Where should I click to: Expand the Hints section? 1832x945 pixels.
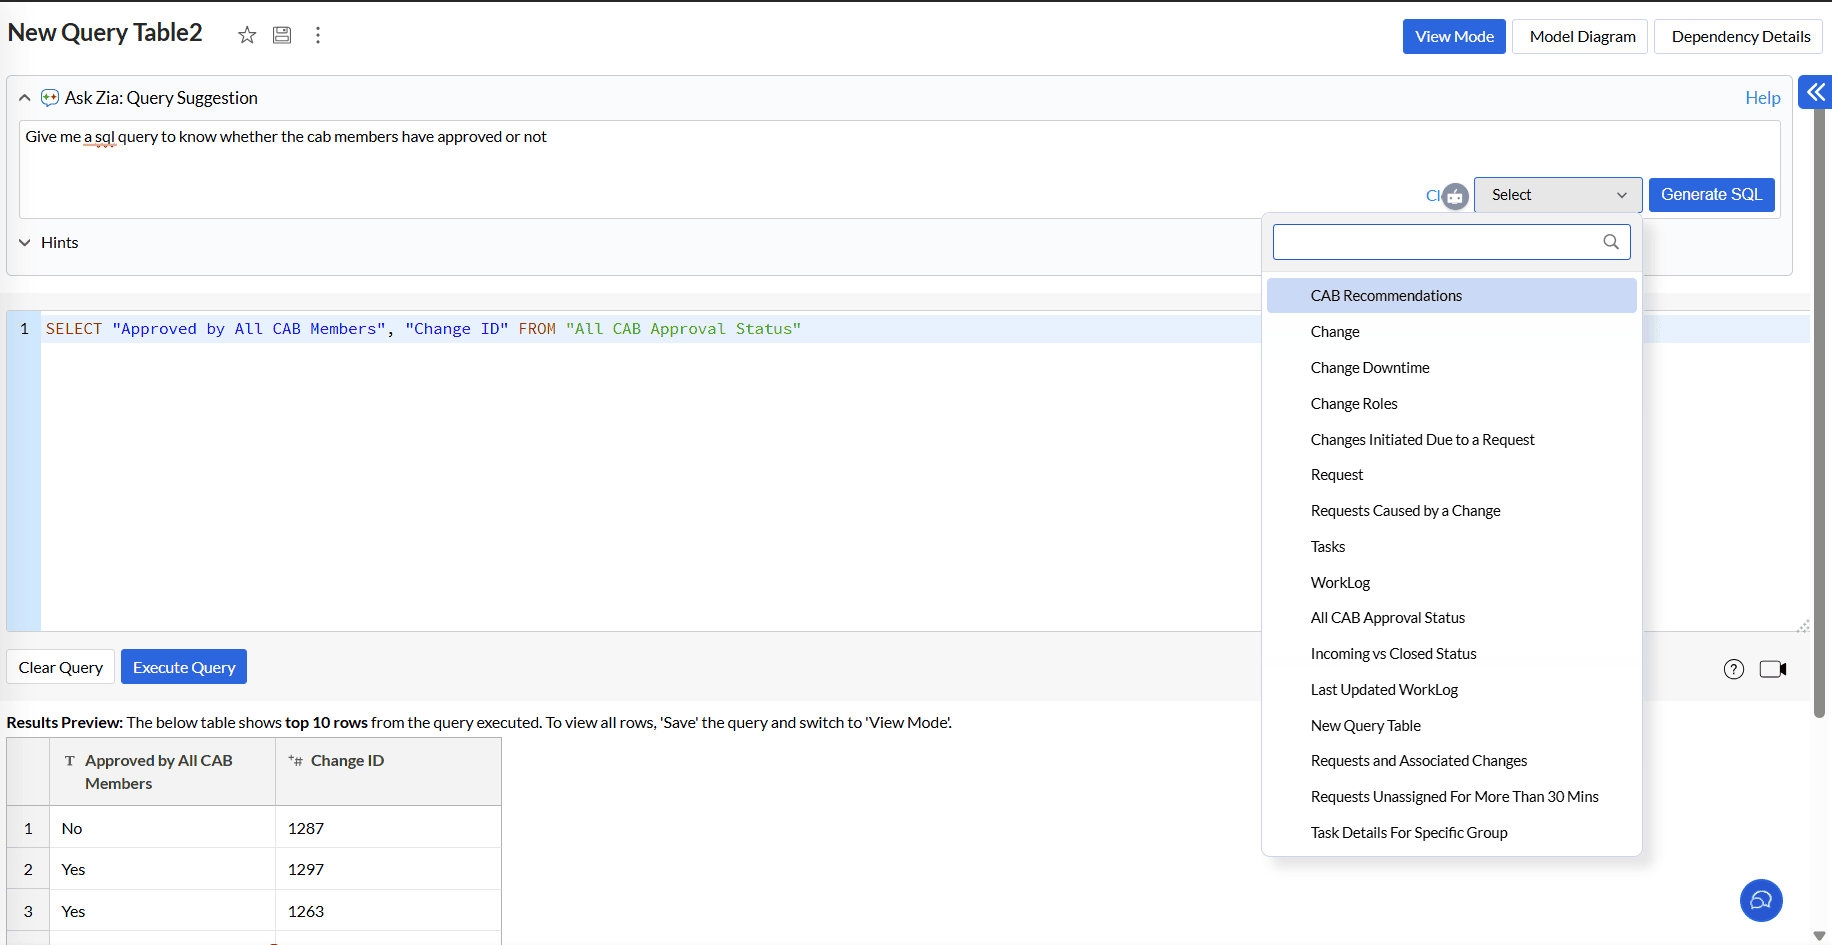click(25, 243)
